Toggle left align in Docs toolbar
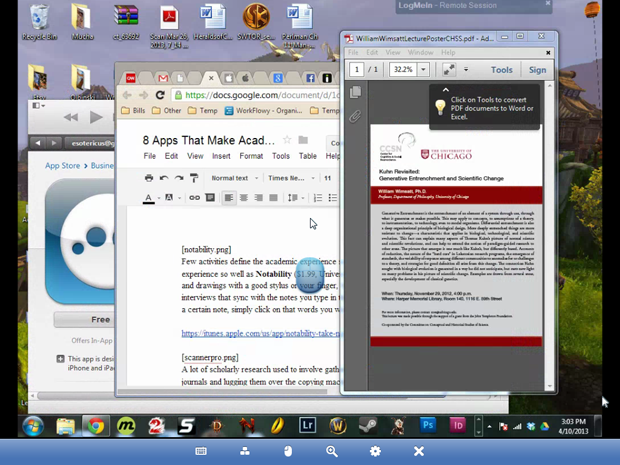 pyautogui.click(x=229, y=198)
